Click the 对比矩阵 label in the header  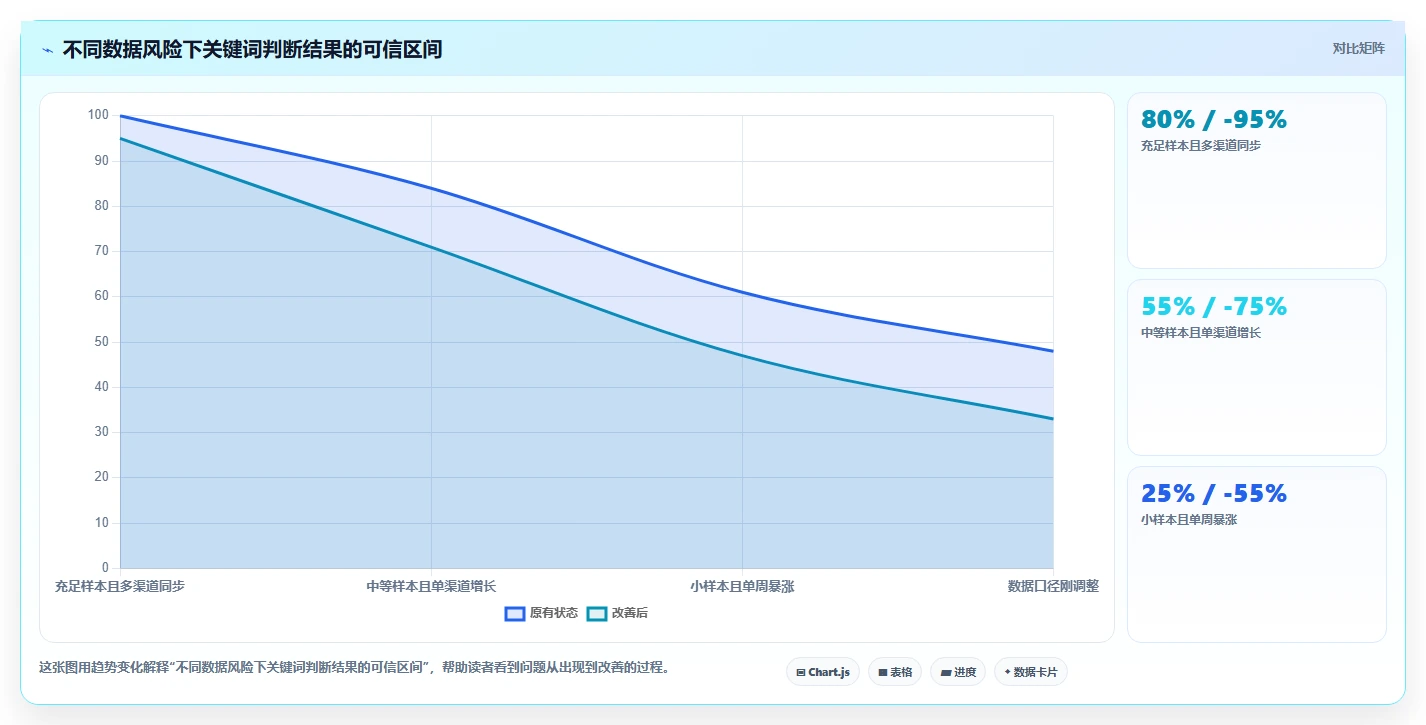tap(1358, 48)
